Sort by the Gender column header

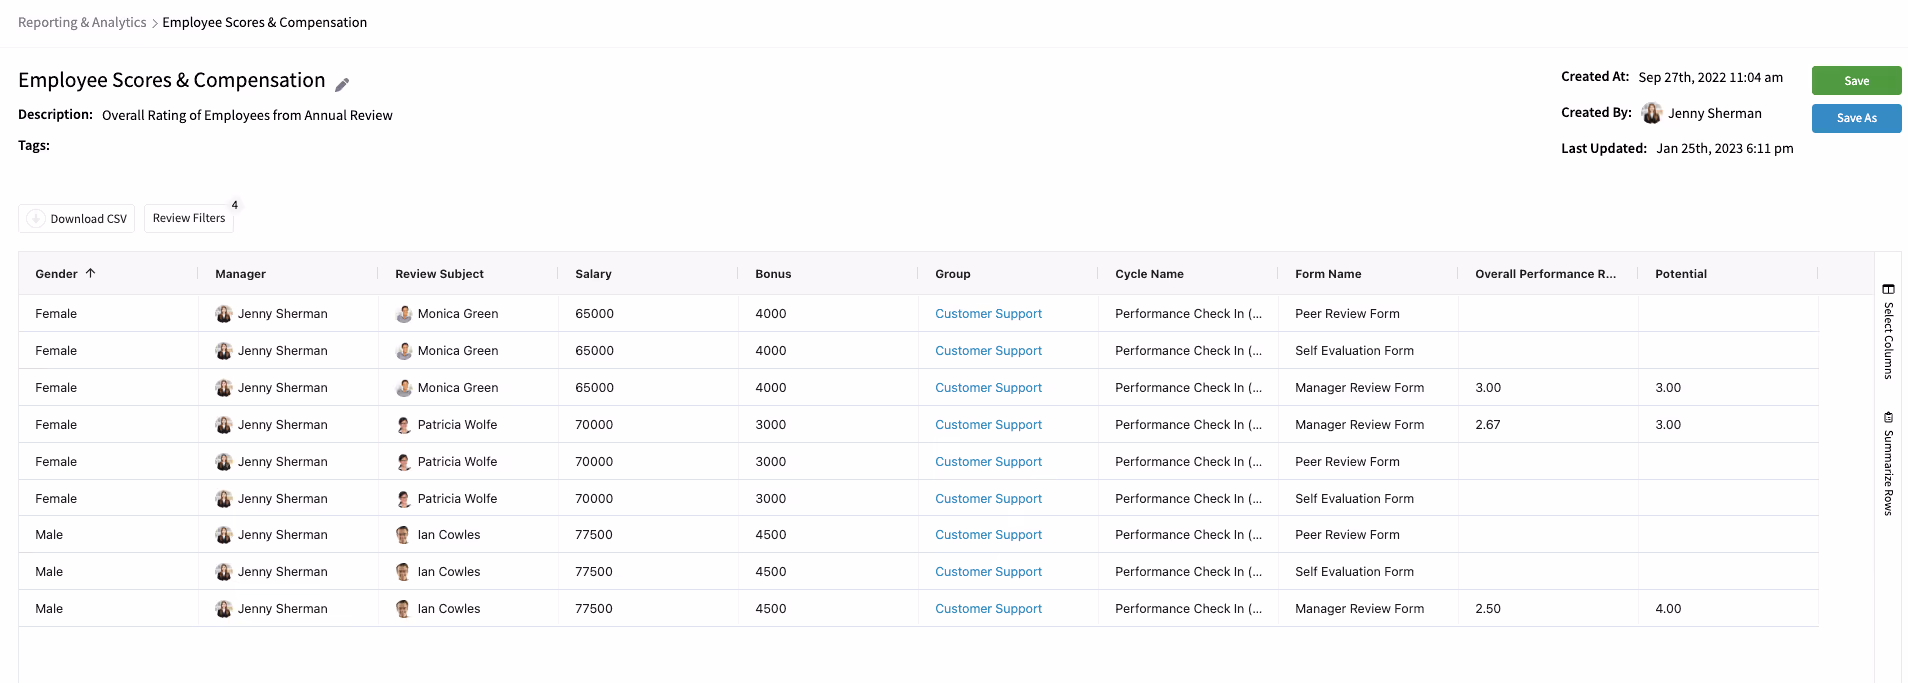(56, 274)
